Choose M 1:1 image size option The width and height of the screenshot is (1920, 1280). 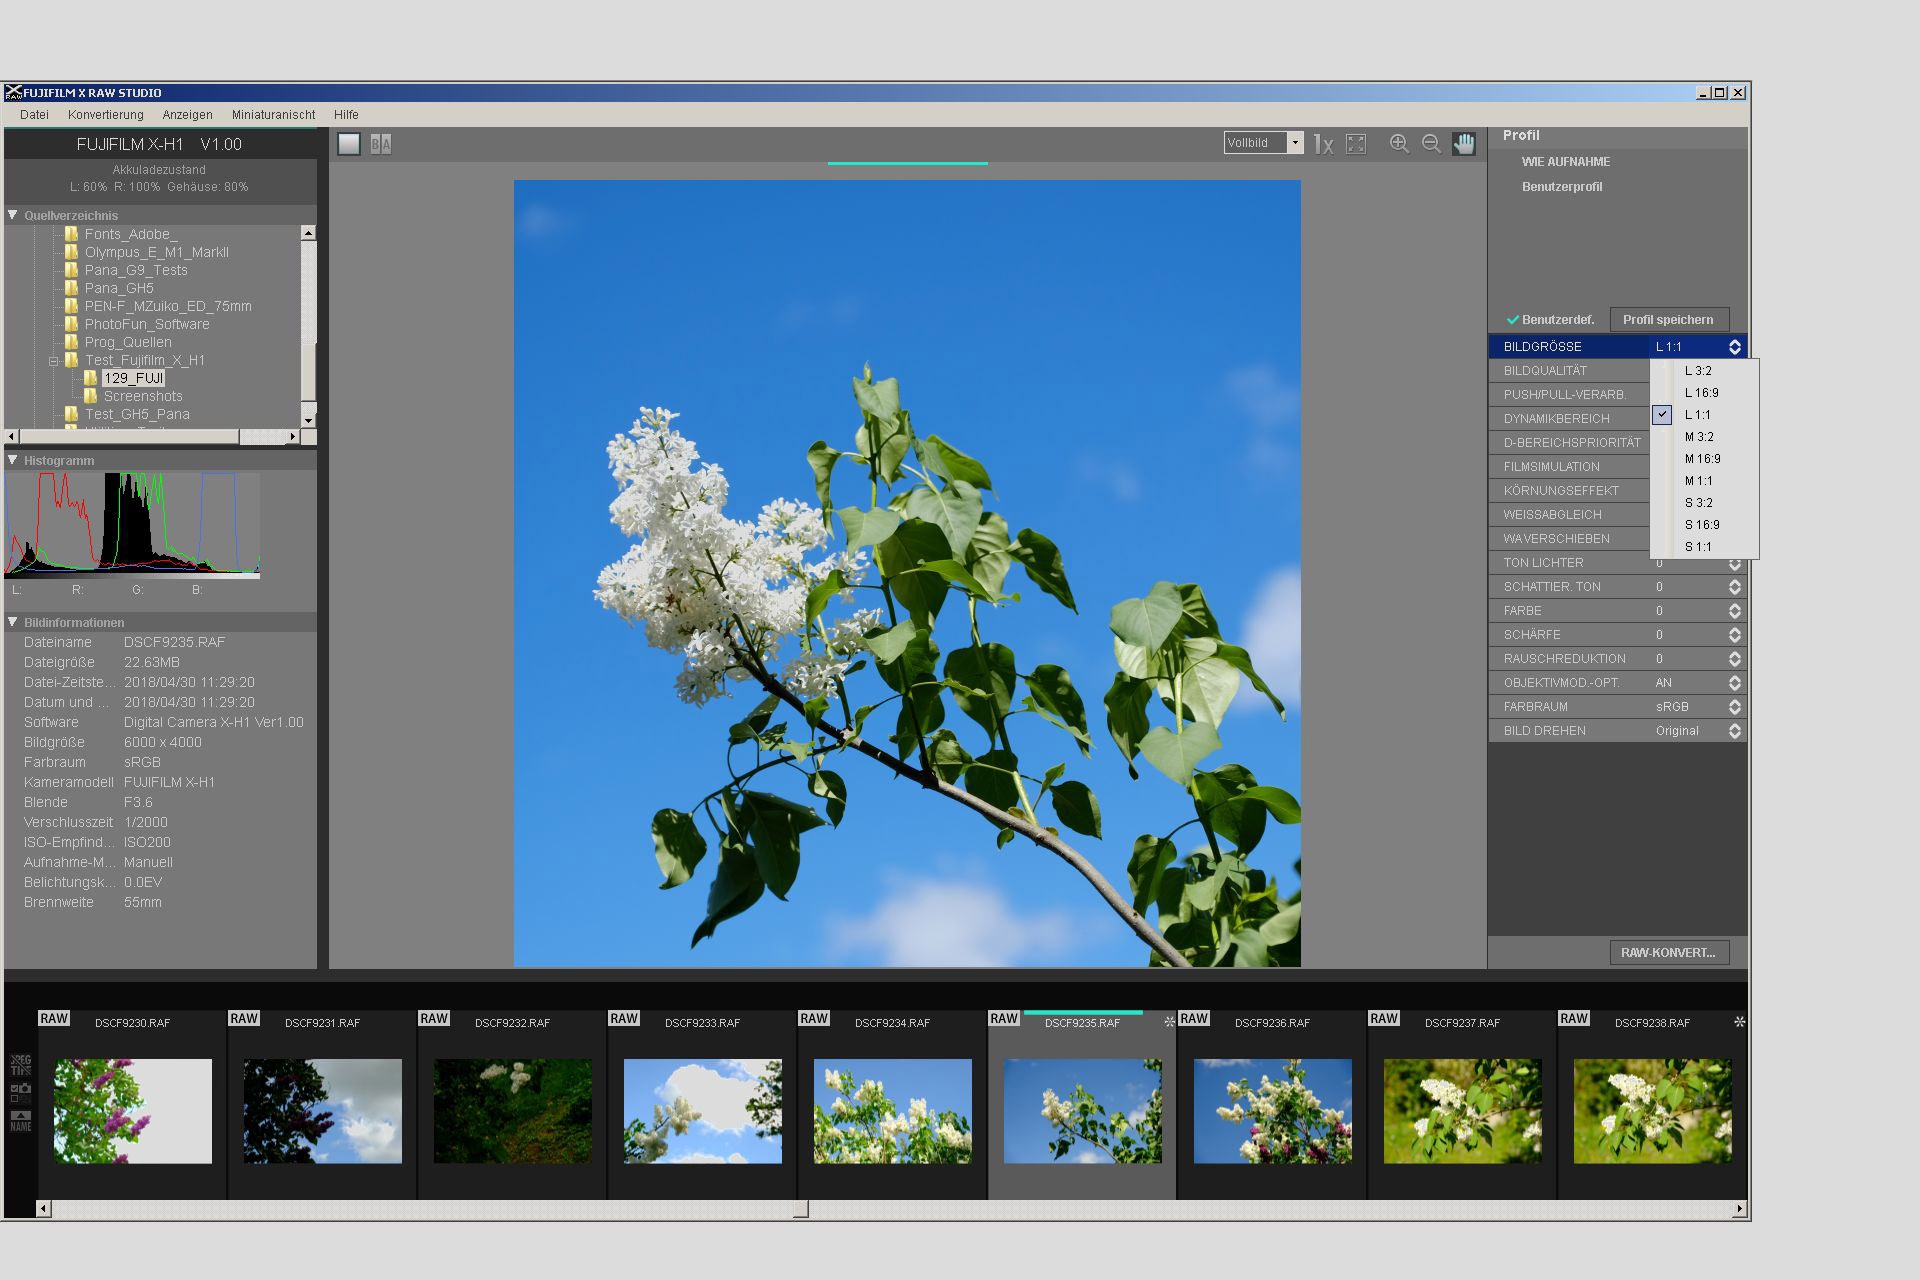(1704, 481)
